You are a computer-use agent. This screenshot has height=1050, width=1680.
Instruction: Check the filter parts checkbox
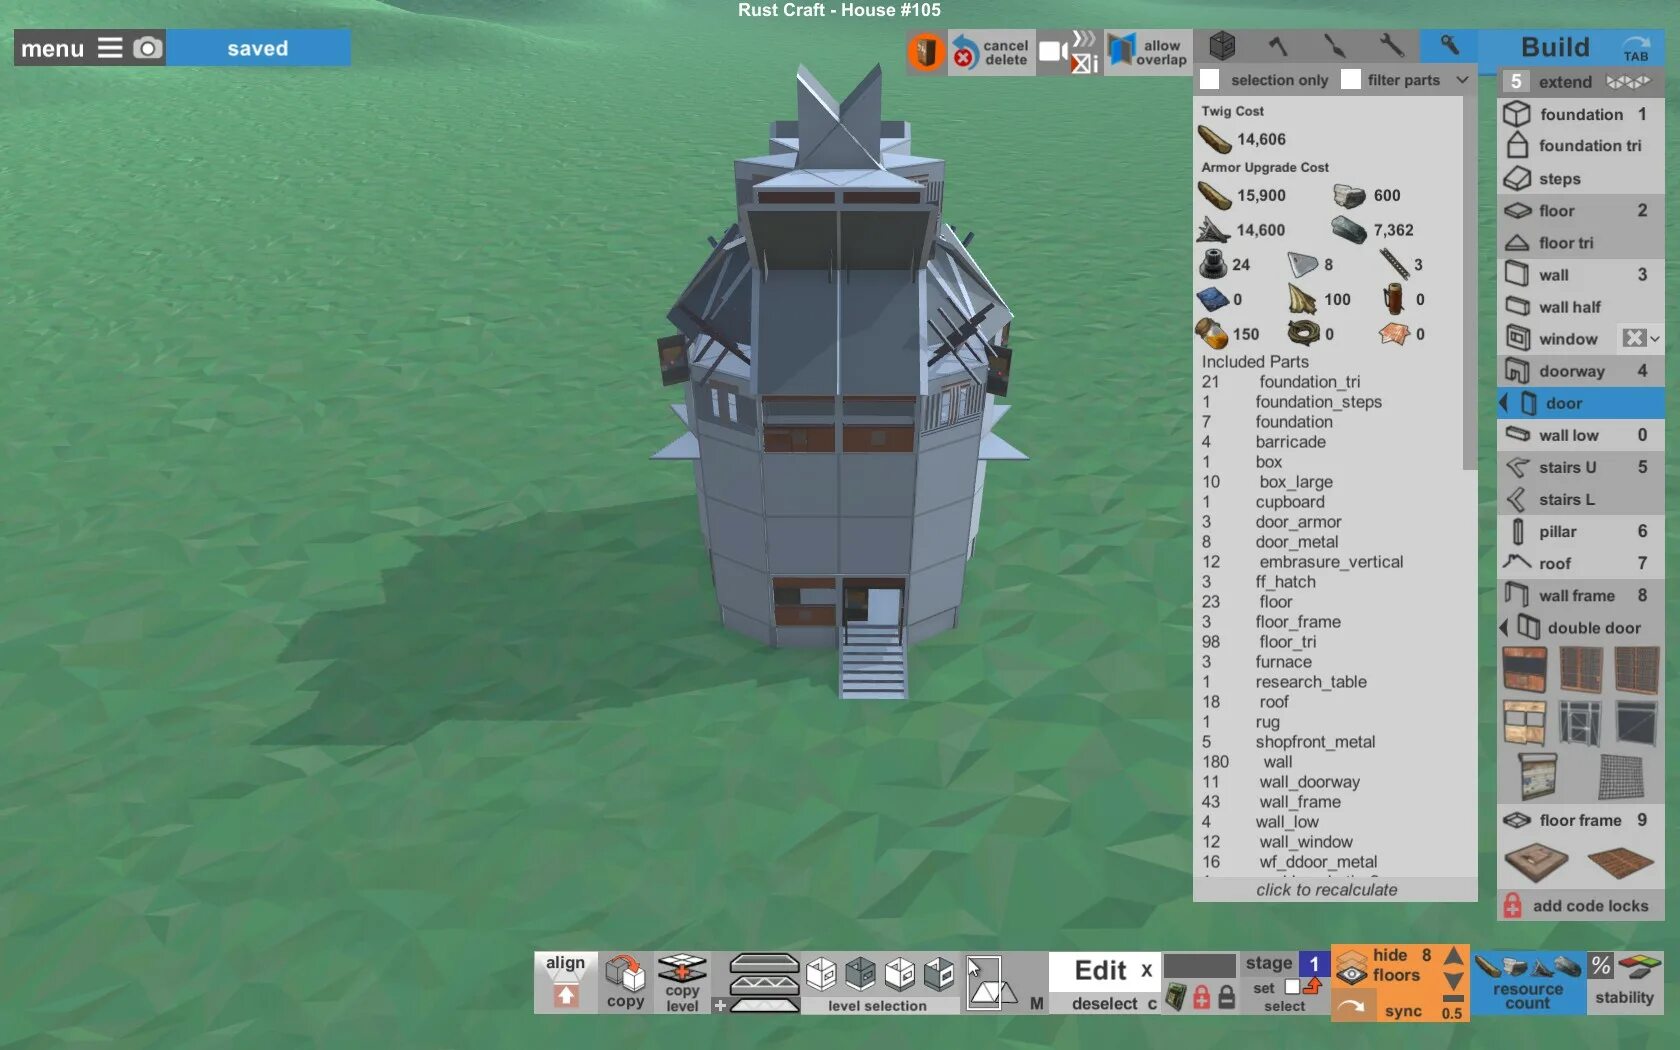pyautogui.click(x=1351, y=80)
